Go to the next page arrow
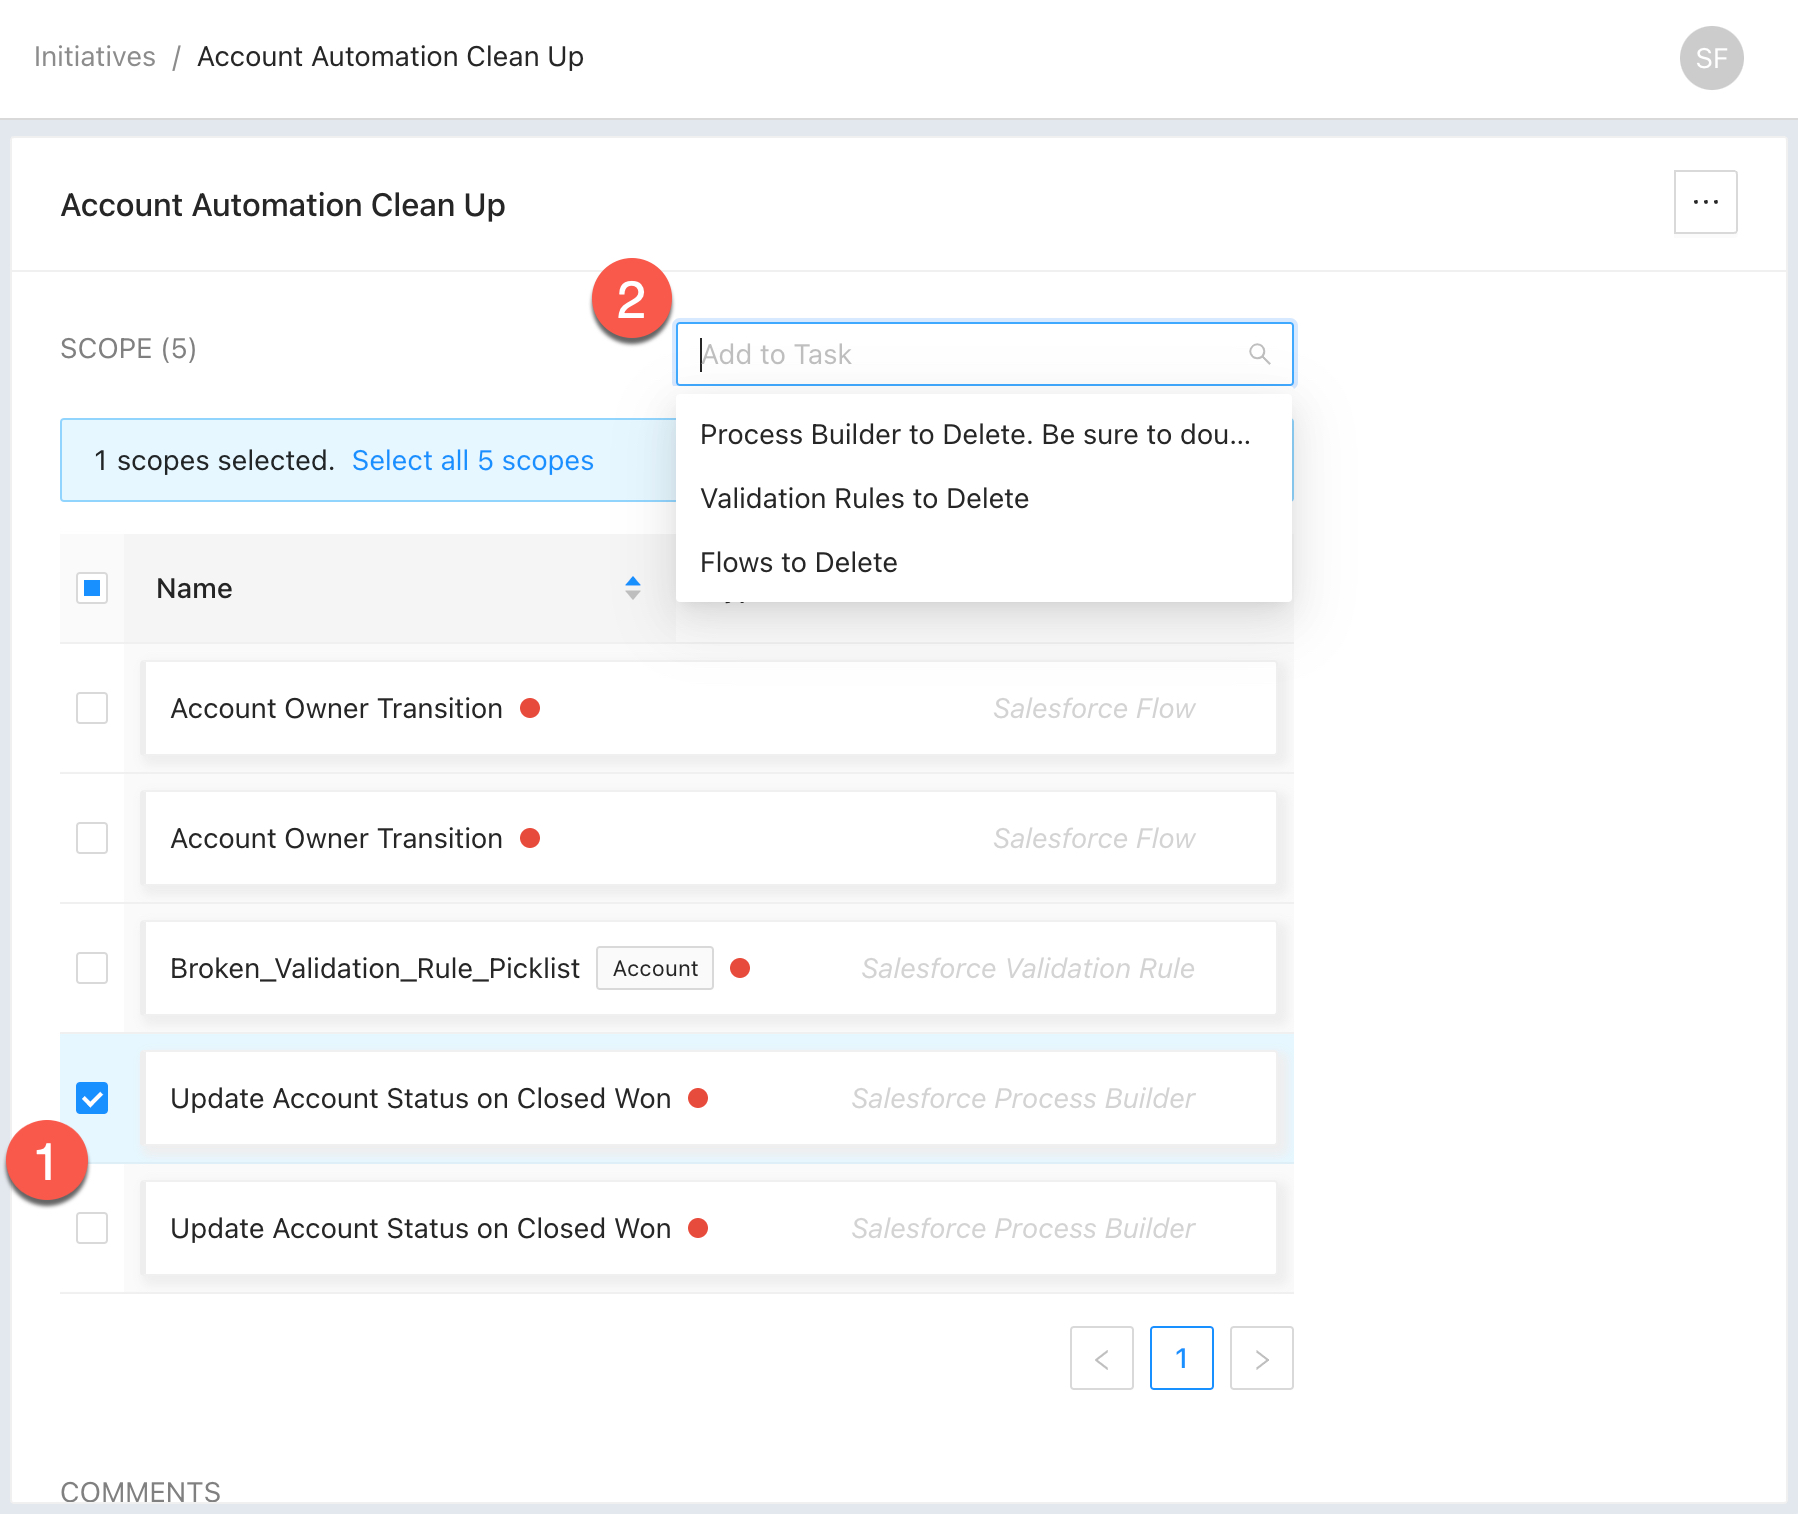This screenshot has width=1798, height=1514. pyautogui.click(x=1261, y=1358)
